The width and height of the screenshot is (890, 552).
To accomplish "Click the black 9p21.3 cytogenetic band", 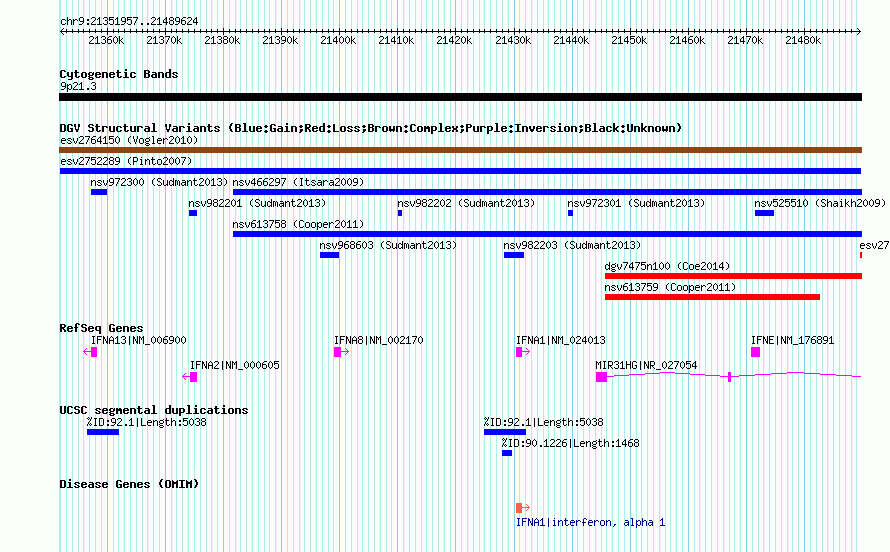I will [460, 97].
